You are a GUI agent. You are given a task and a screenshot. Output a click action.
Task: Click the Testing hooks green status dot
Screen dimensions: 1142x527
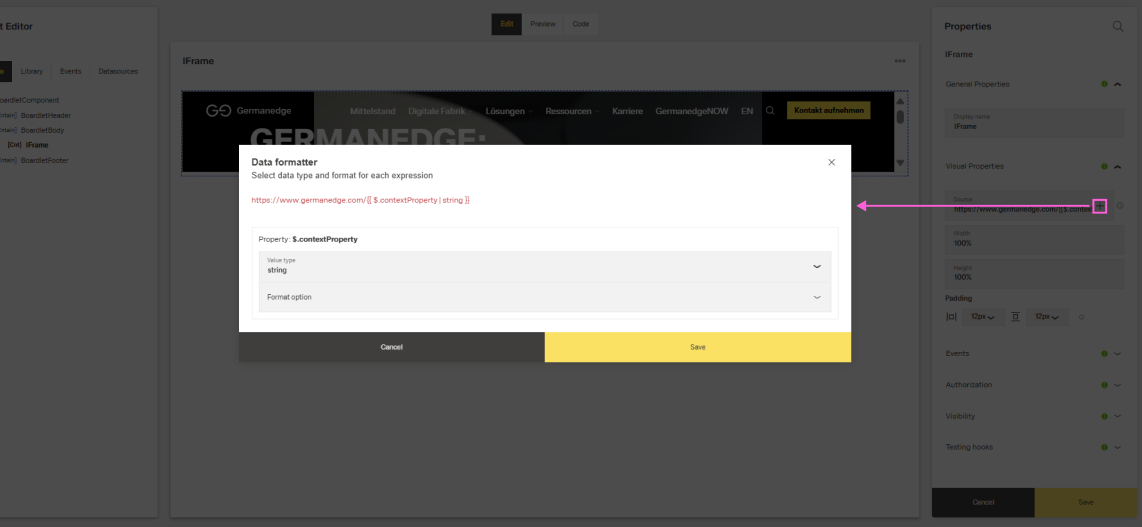[1104, 447]
